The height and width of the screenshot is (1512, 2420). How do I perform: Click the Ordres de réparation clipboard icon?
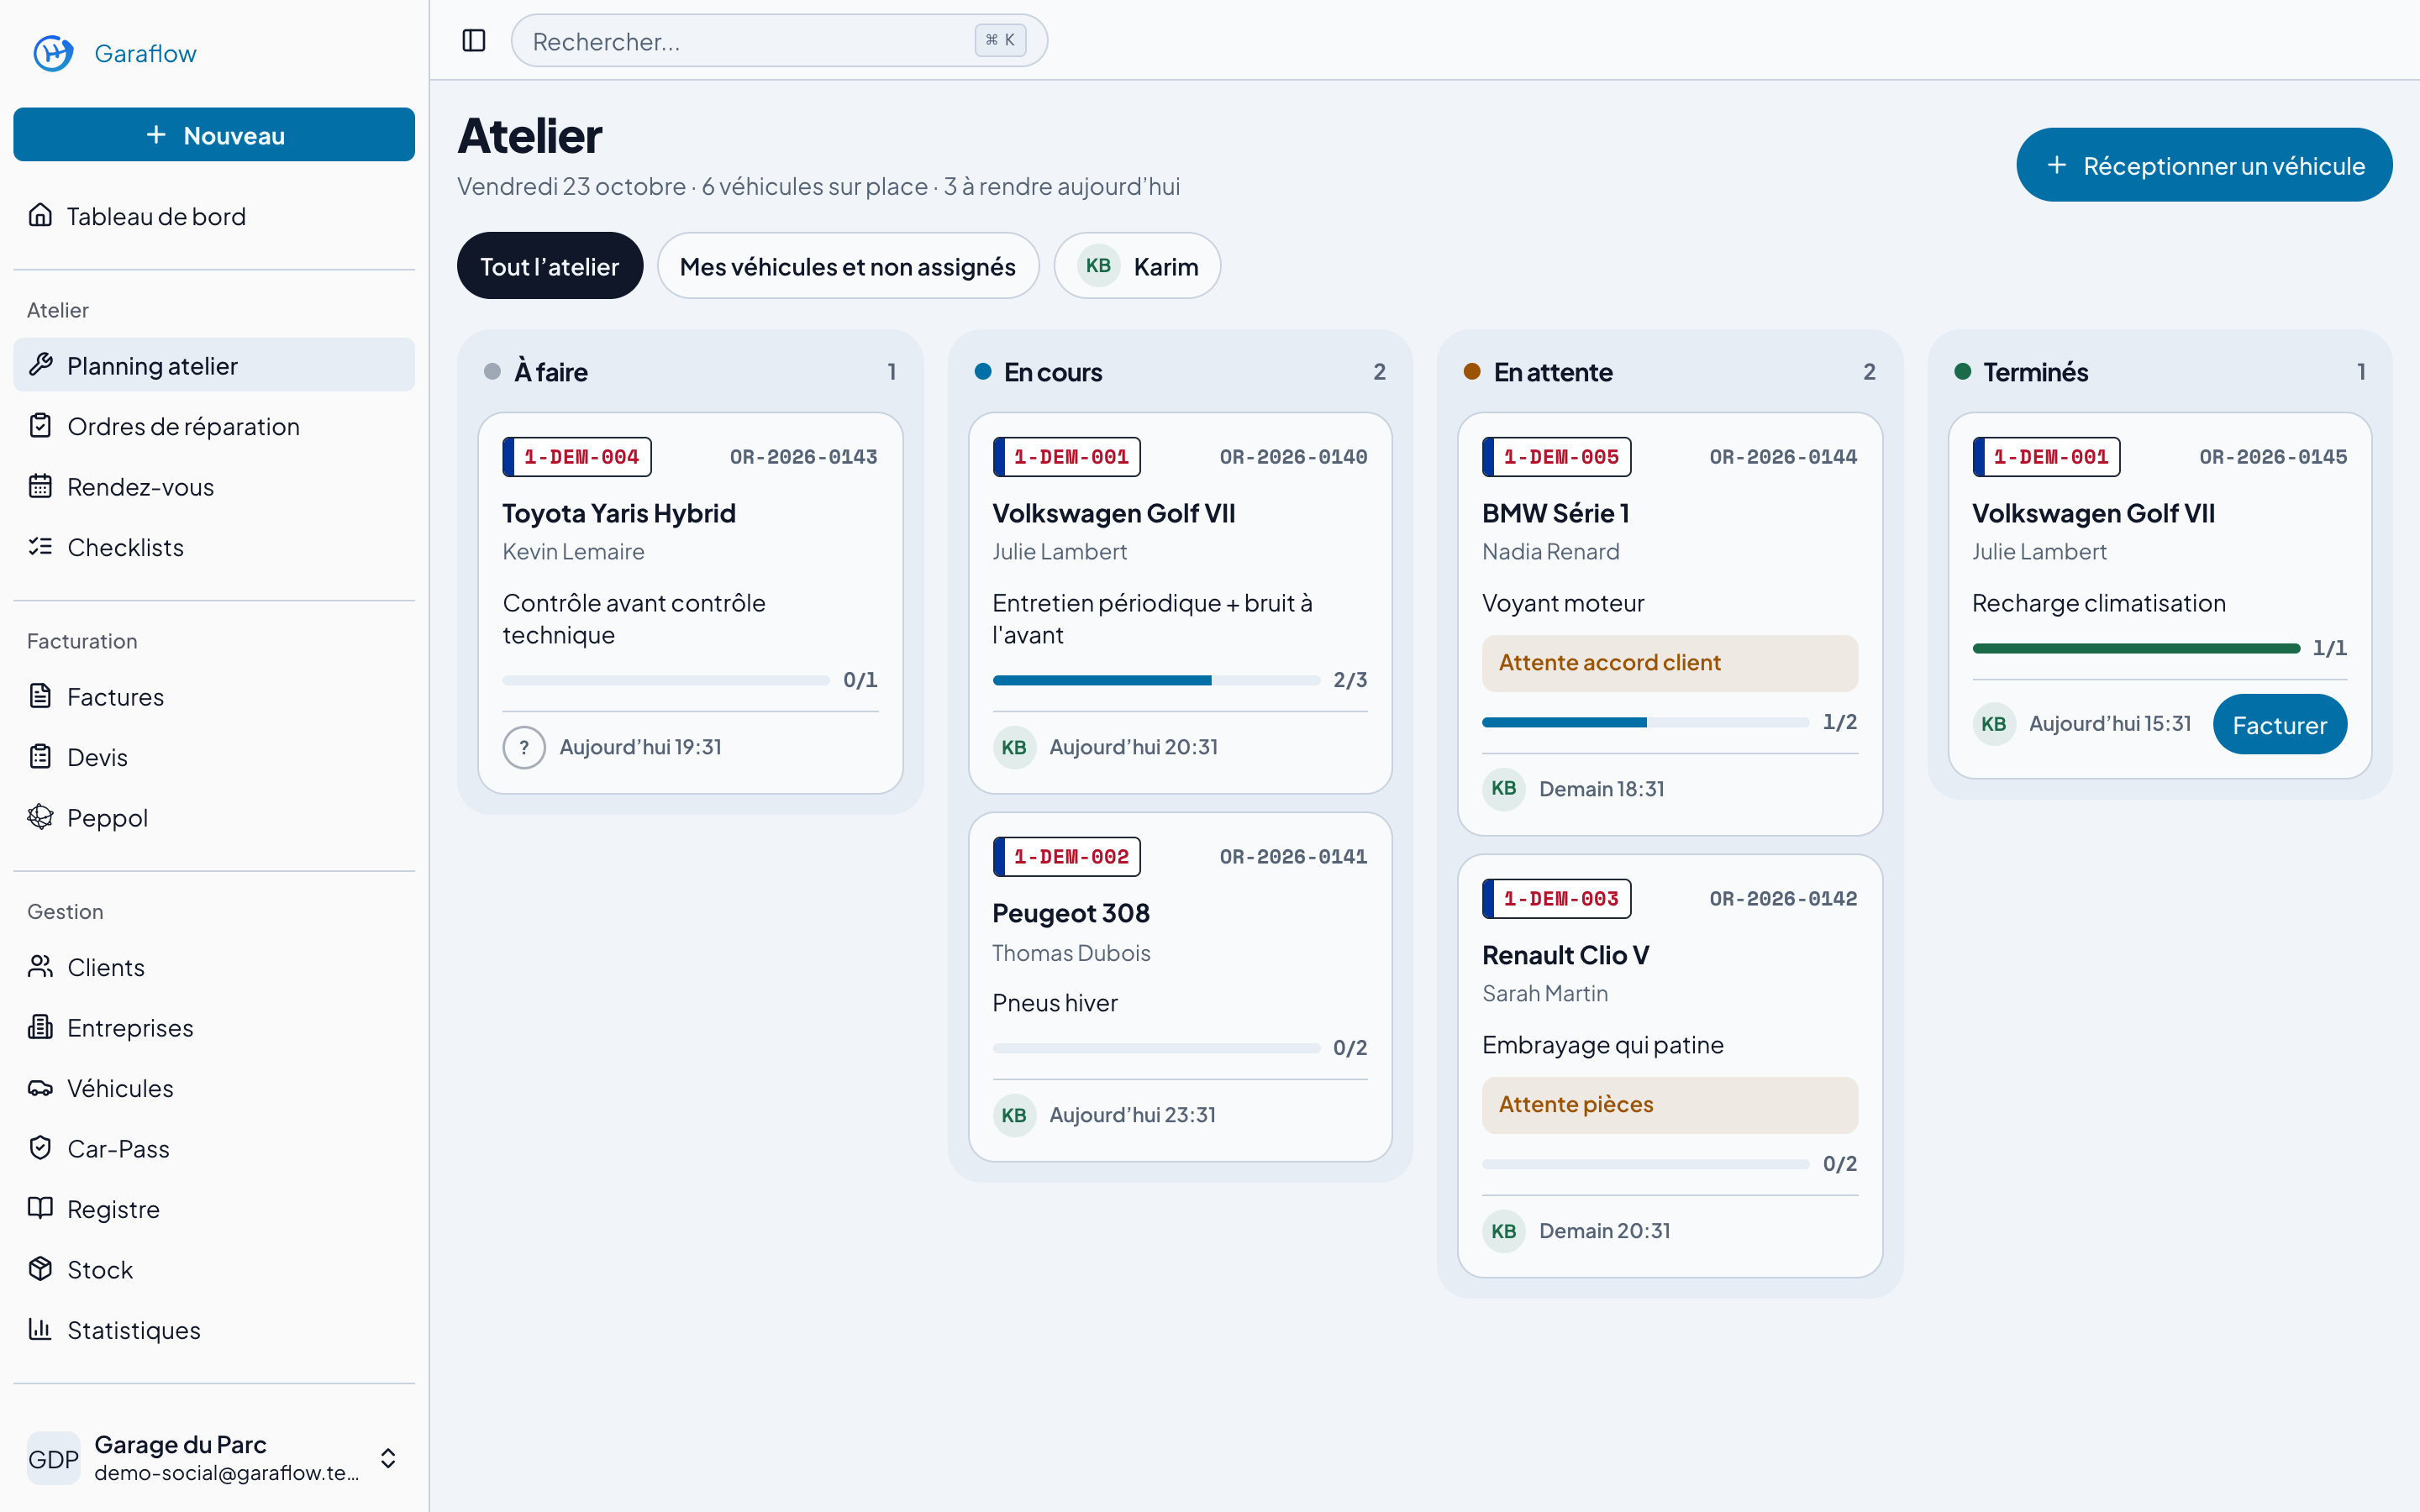(x=40, y=426)
